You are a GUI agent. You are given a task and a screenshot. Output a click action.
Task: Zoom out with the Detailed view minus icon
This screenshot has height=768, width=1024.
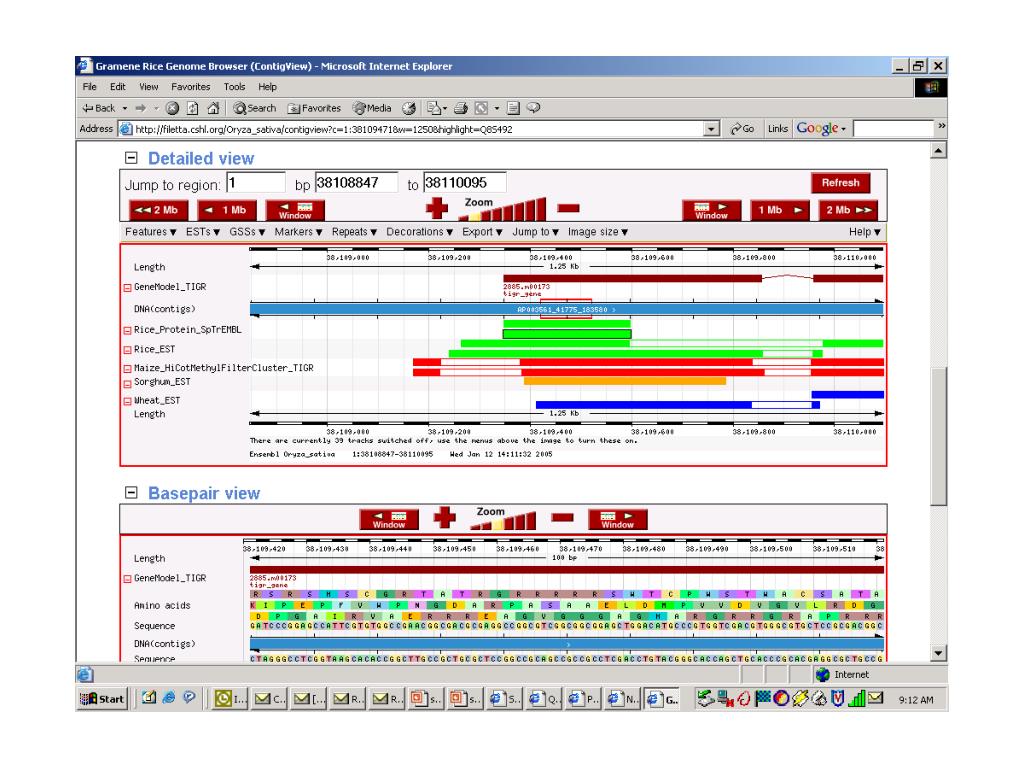[x=568, y=208]
